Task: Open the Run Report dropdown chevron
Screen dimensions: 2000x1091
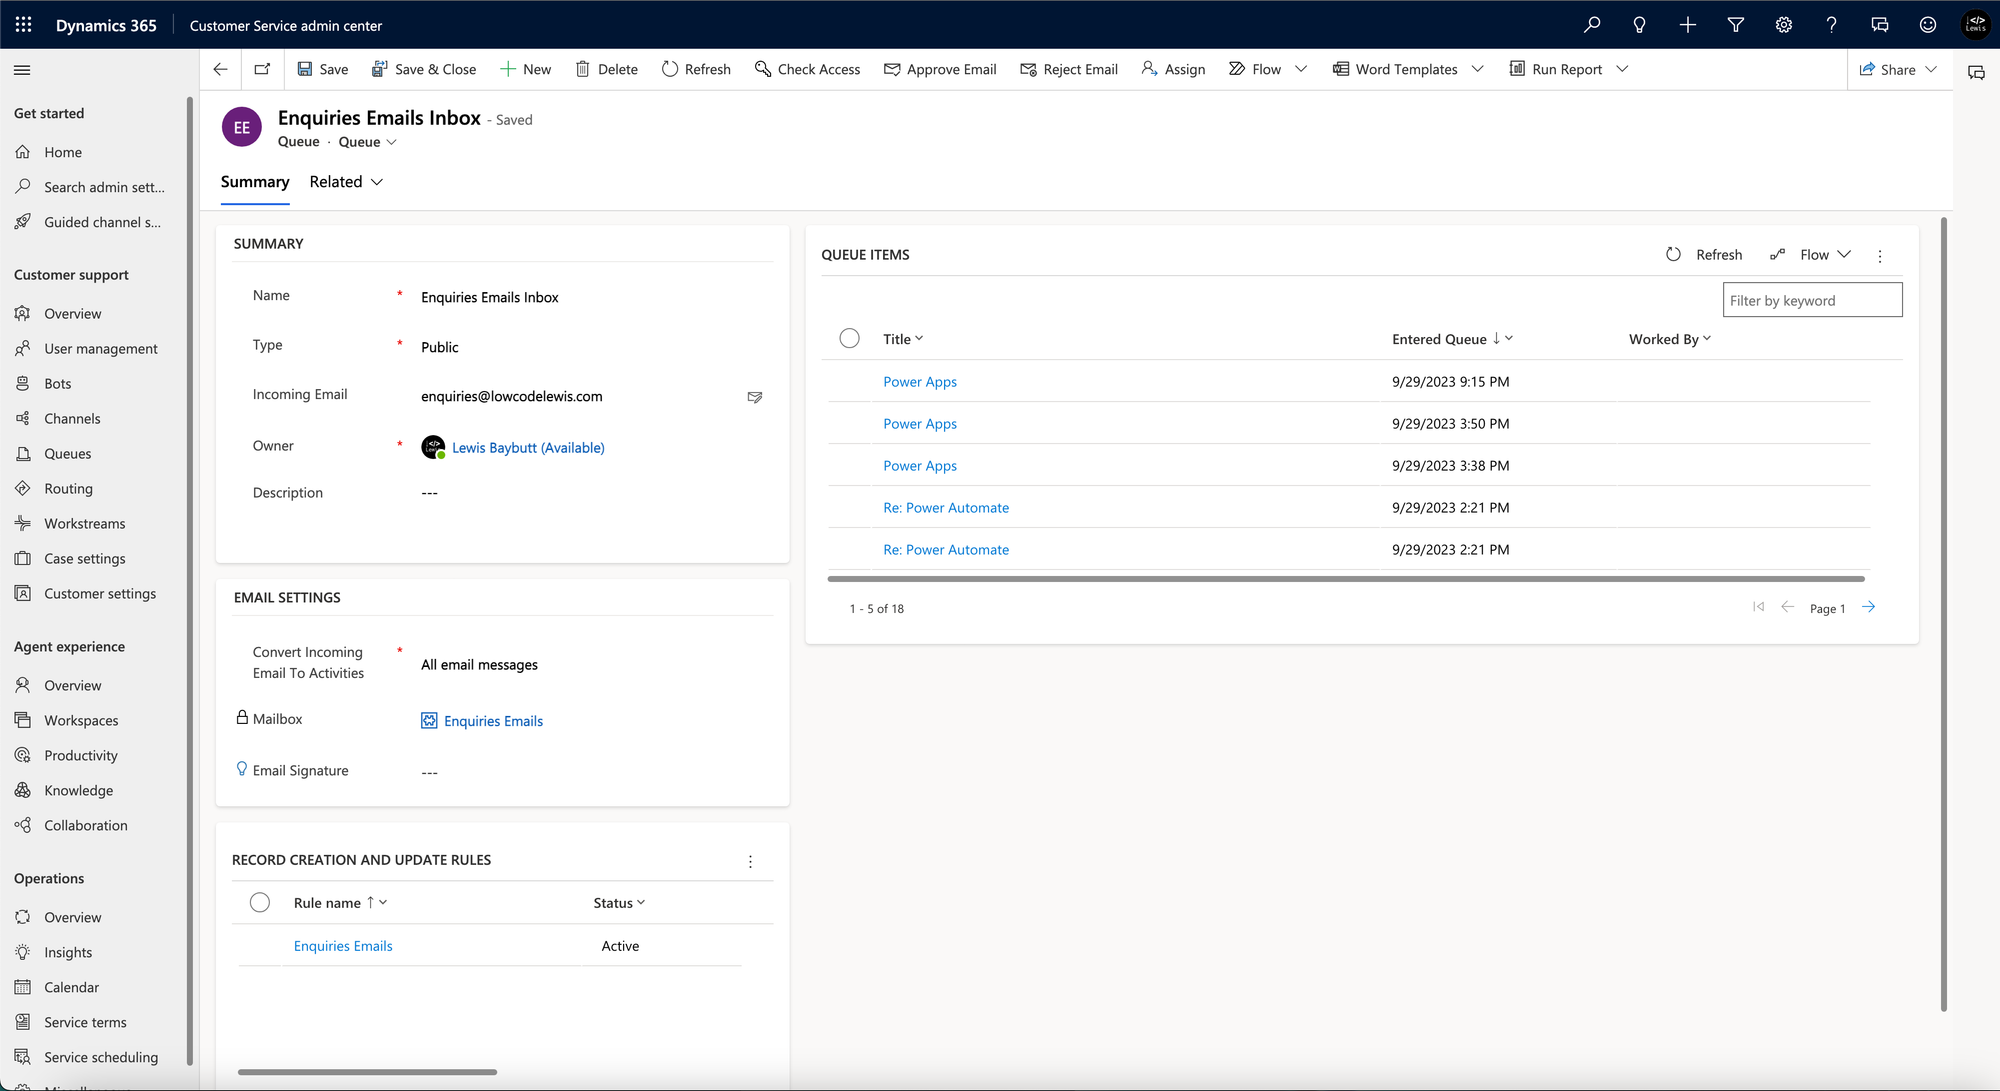Action: (x=1622, y=69)
